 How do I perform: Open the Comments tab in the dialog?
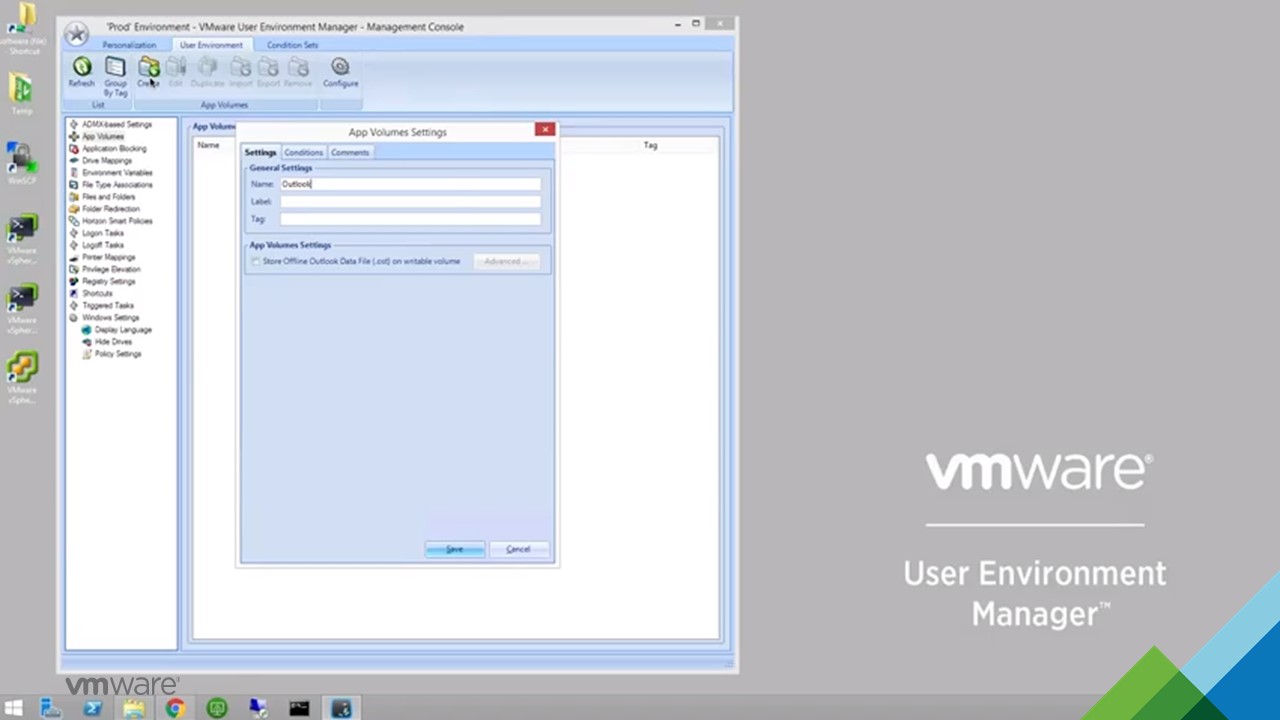(x=350, y=152)
